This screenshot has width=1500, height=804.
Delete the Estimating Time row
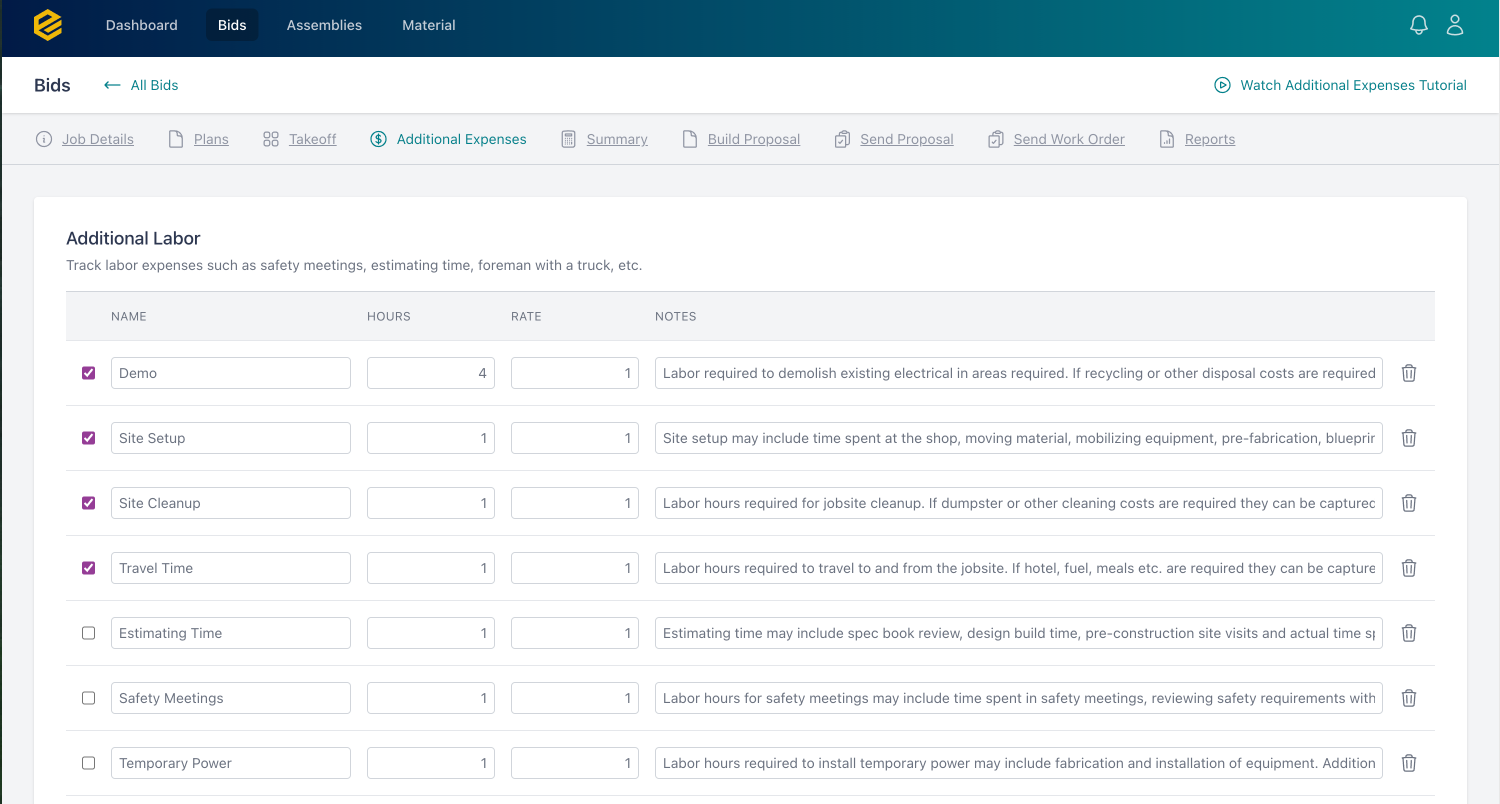pyautogui.click(x=1409, y=633)
